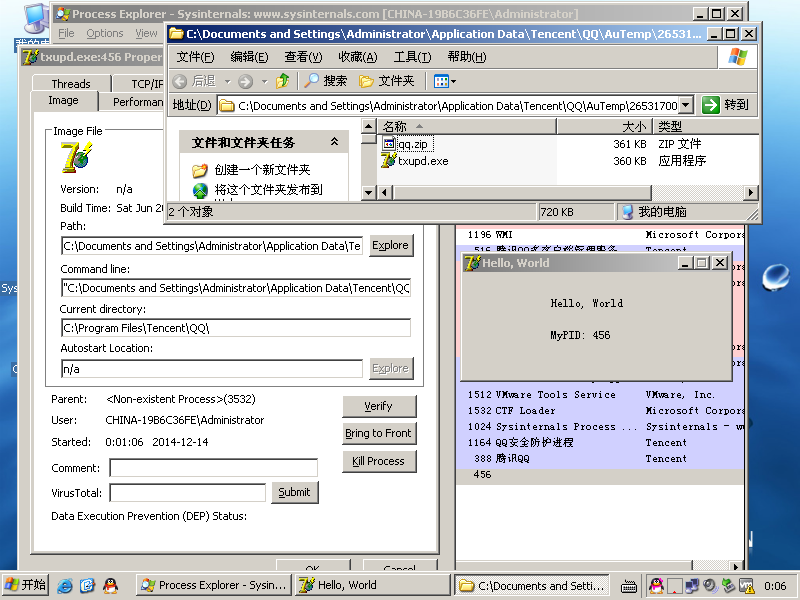Select the Sysinternals Process row 1024
This screenshot has width=800, height=600.
[x=600, y=427]
